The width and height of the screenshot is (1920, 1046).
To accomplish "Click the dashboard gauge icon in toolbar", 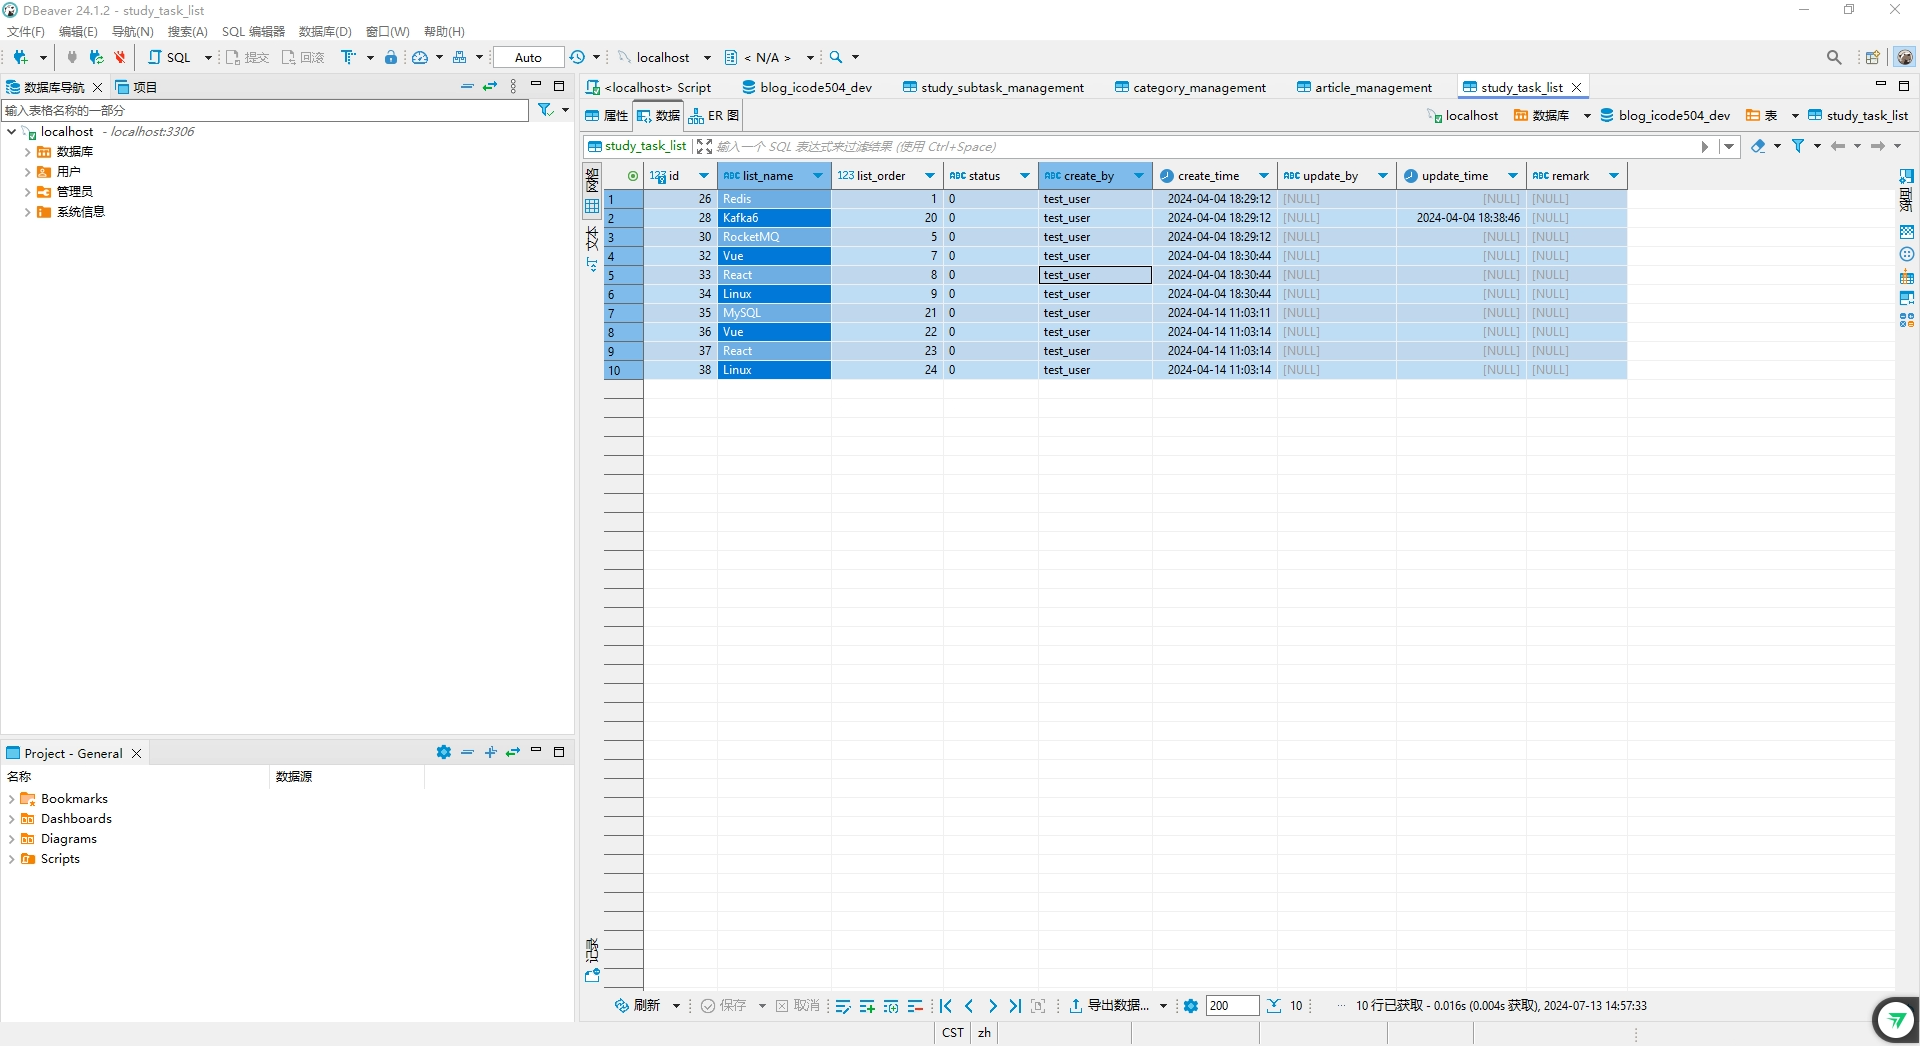I will coord(420,57).
